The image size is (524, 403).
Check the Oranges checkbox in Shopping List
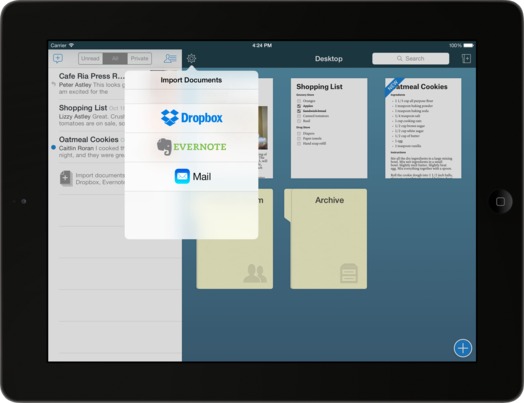pos(299,101)
